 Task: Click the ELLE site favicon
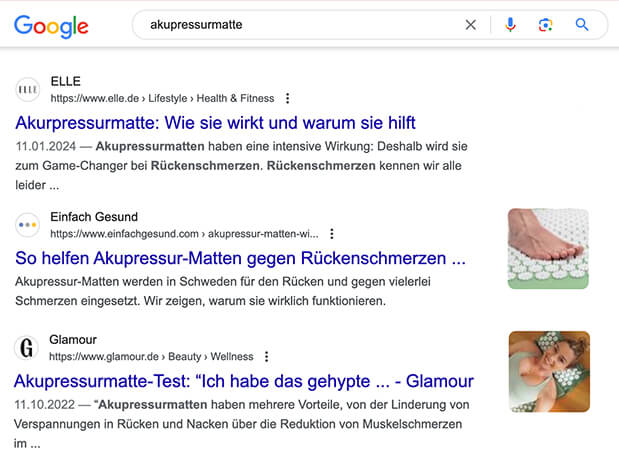click(x=28, y=90)
